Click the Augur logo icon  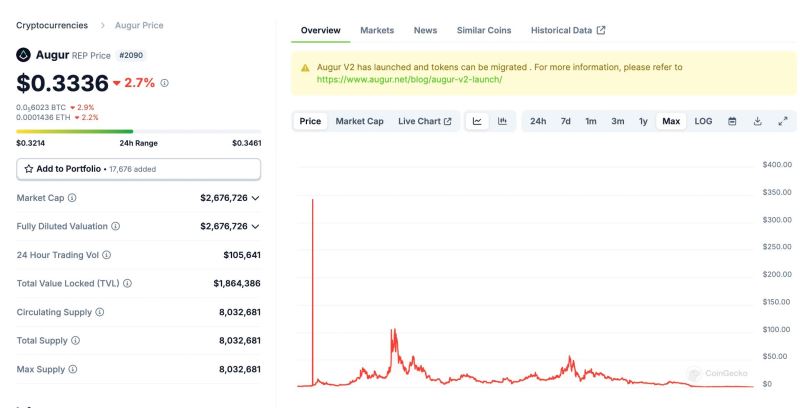click(24, 54)
